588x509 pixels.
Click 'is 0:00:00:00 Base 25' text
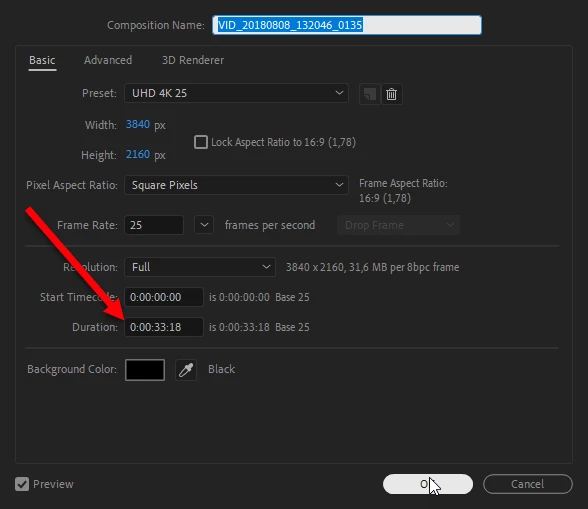pos(259,297)
